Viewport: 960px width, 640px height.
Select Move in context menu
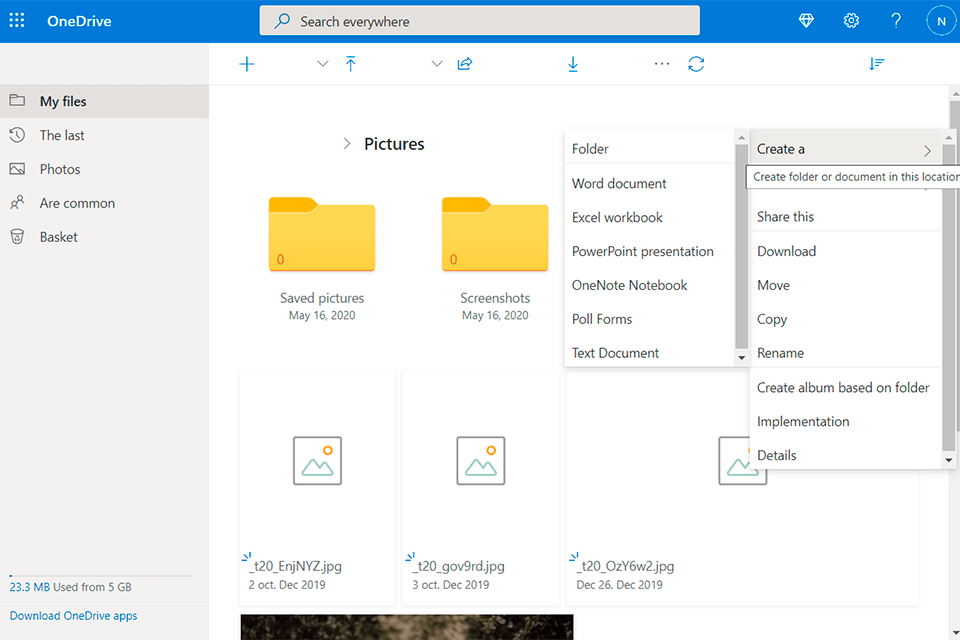click(846, 285)
